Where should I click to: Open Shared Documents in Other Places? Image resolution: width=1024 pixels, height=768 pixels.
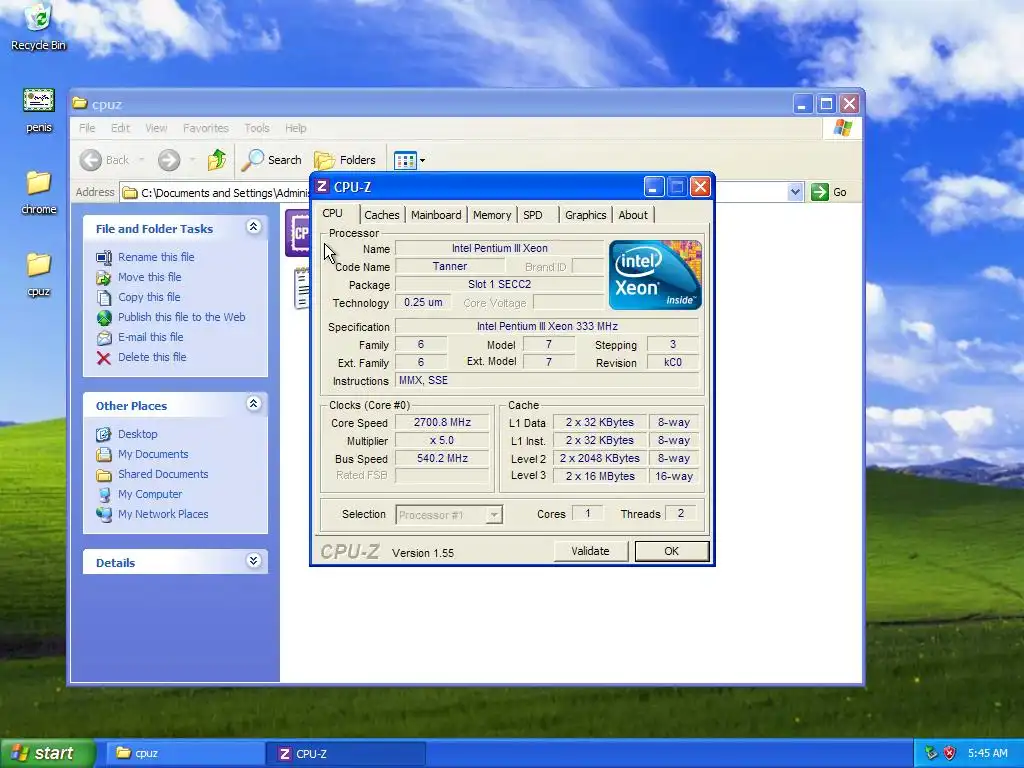[x=163, y=474]
